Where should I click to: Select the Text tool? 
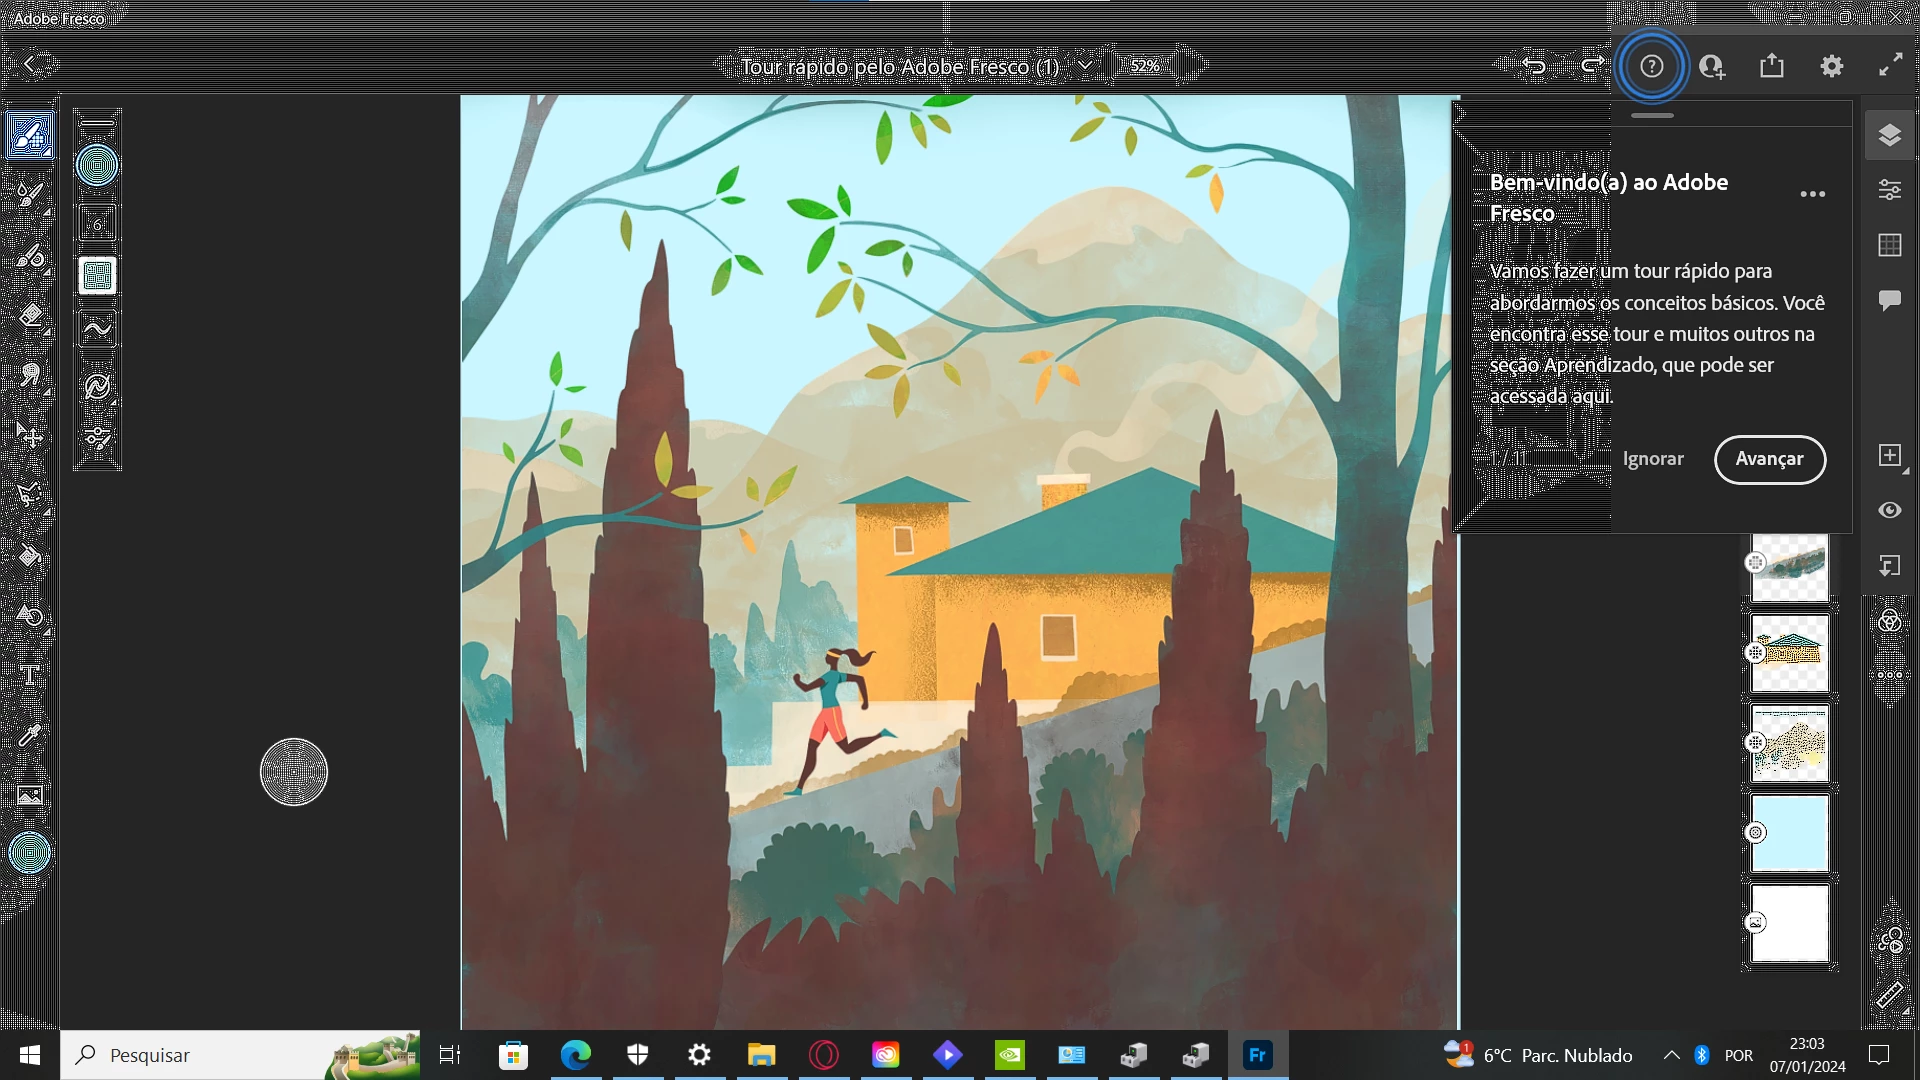click(x=30, y=676)
